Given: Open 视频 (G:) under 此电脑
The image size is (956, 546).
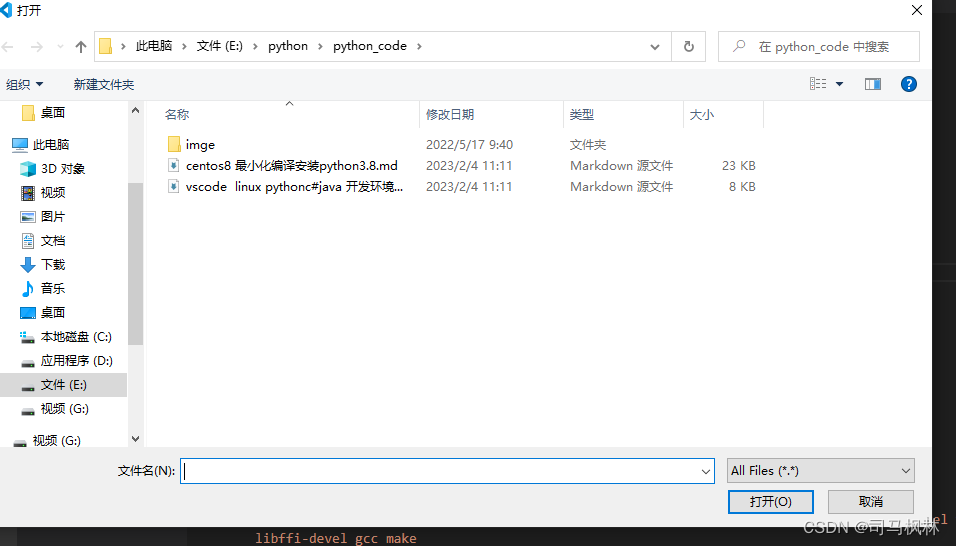Looking at the screenshot, I should pyautogui.click(x=64, y=409).
